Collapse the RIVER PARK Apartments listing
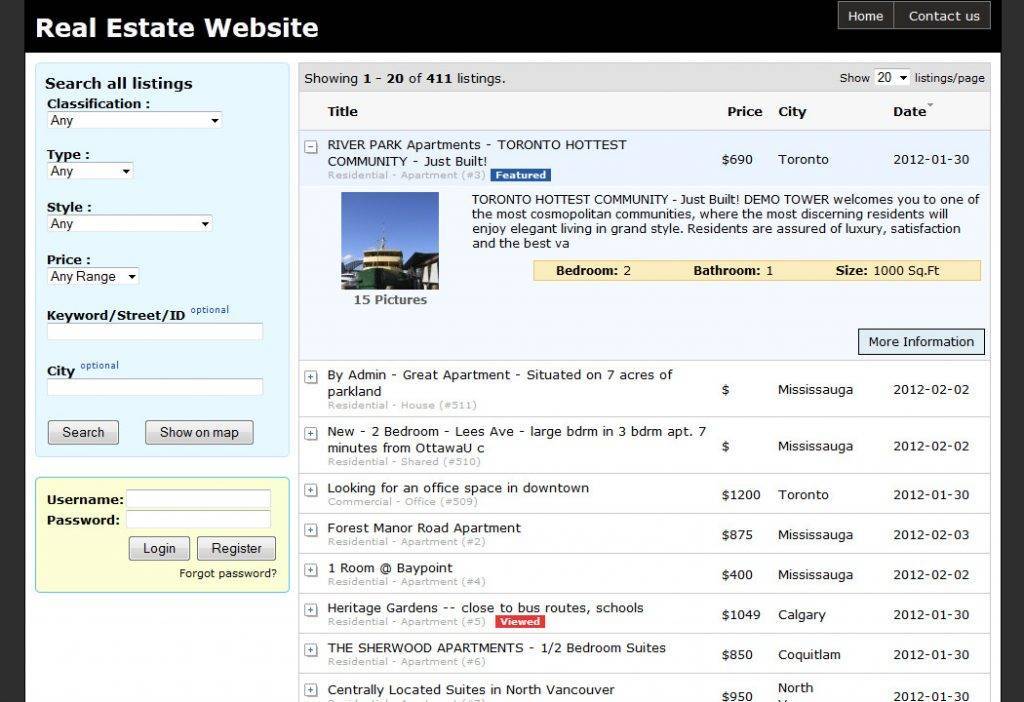 point(311,147)
